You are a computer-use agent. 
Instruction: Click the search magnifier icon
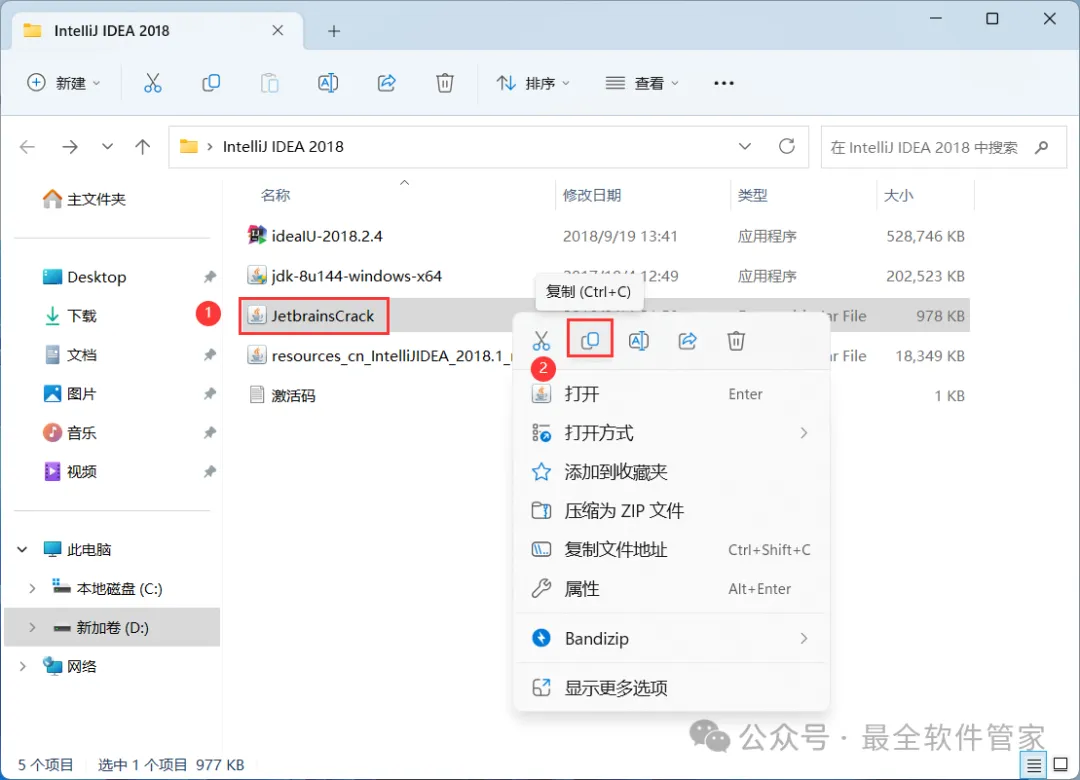pos(1041,147)
